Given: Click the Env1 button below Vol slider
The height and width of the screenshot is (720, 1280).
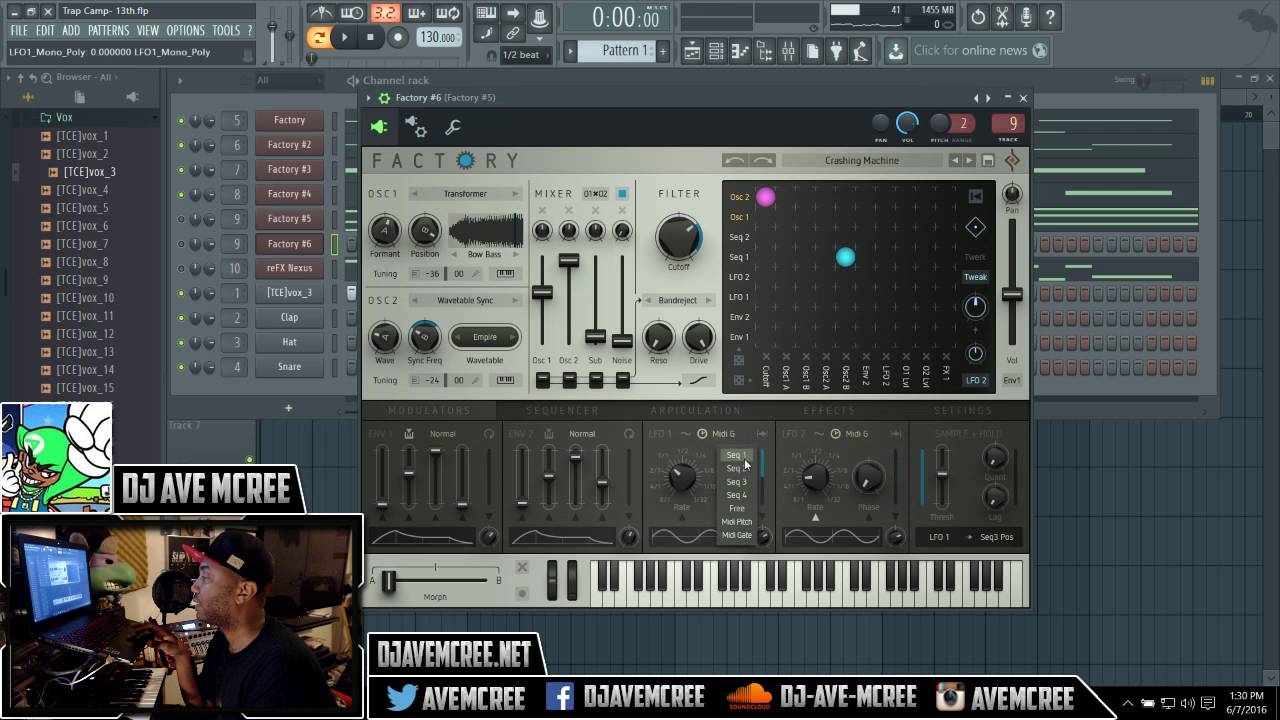Looking at the screenshot, I should [x=1012, y=380].
